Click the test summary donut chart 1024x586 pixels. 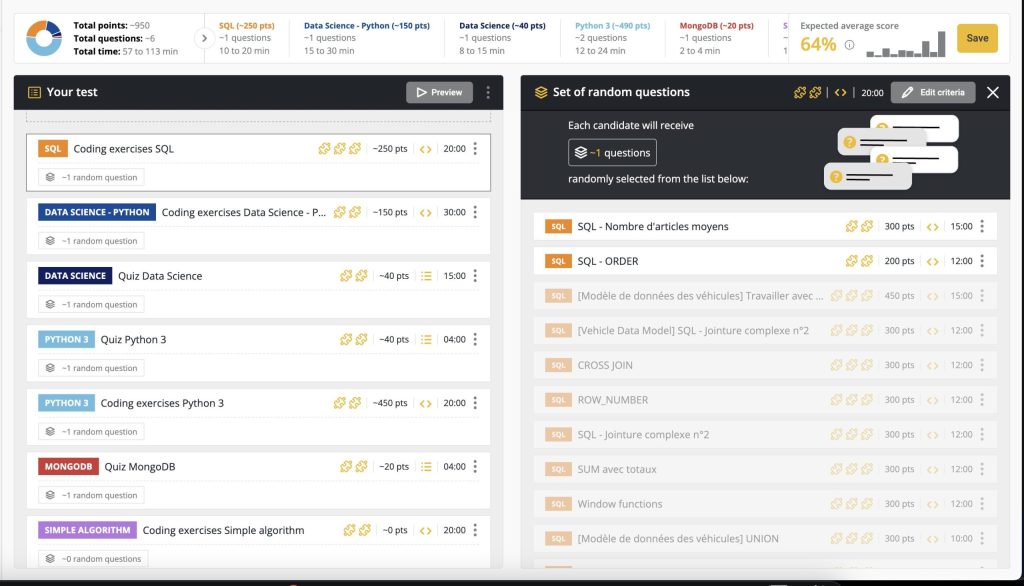[x=44, y=38]
